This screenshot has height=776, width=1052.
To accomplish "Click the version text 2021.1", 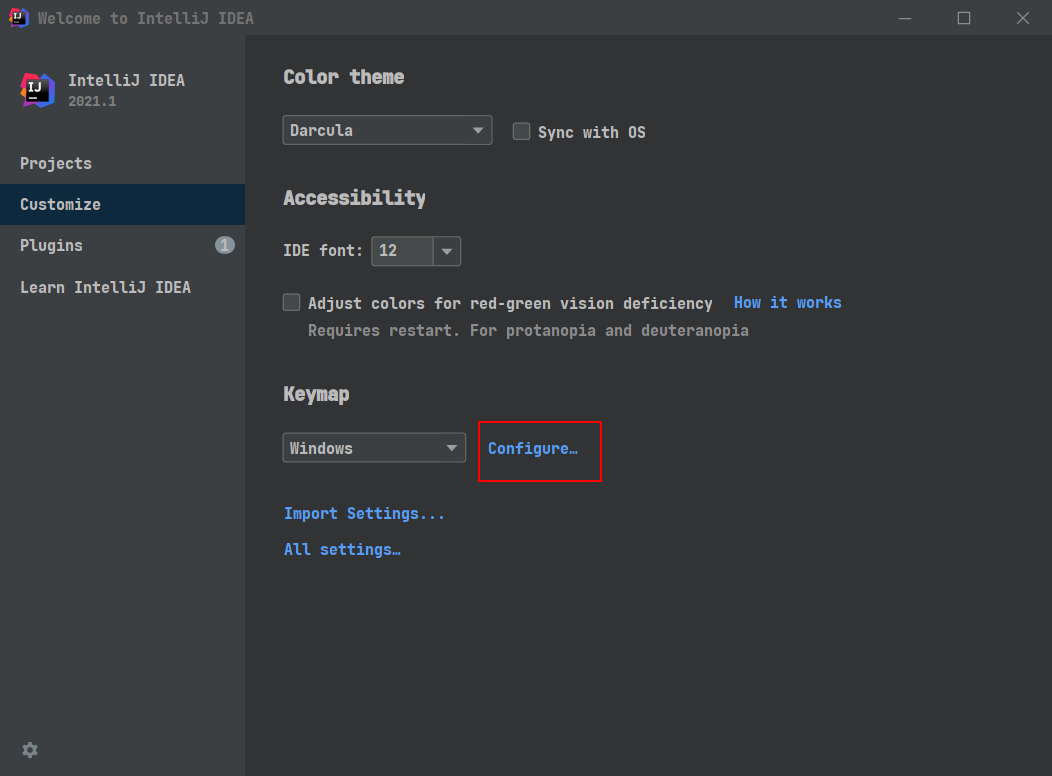I will 92,101.
